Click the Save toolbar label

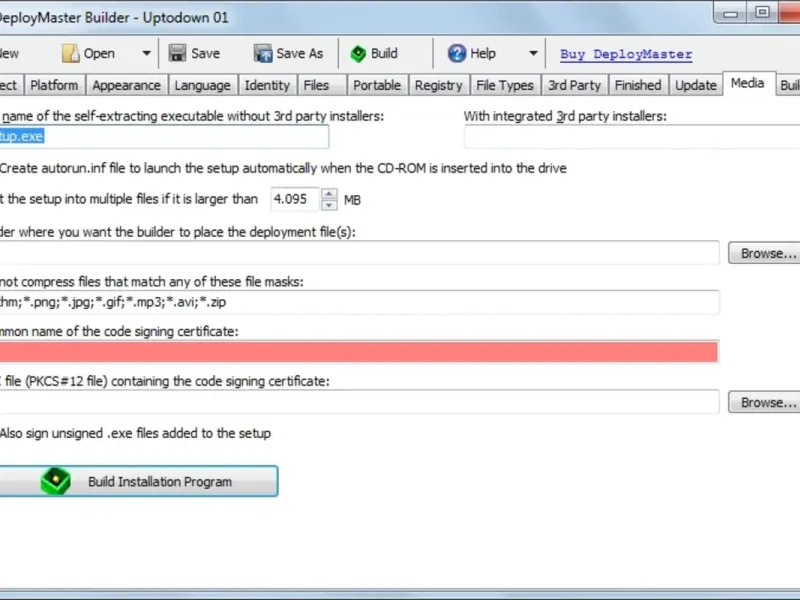click(206, 54)
